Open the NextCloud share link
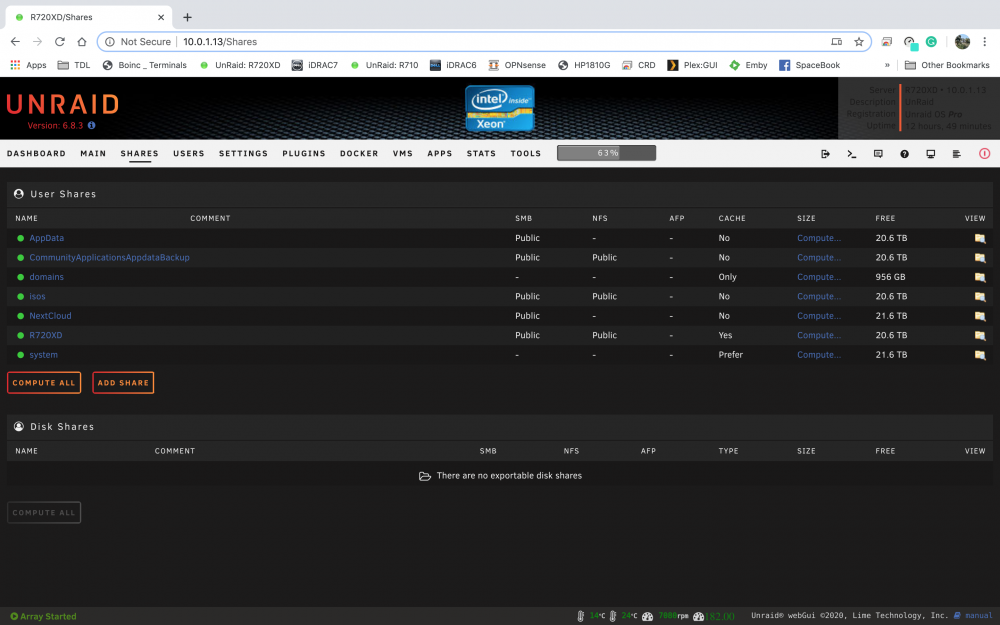1000x625 pixels. (x=50, y=316)
